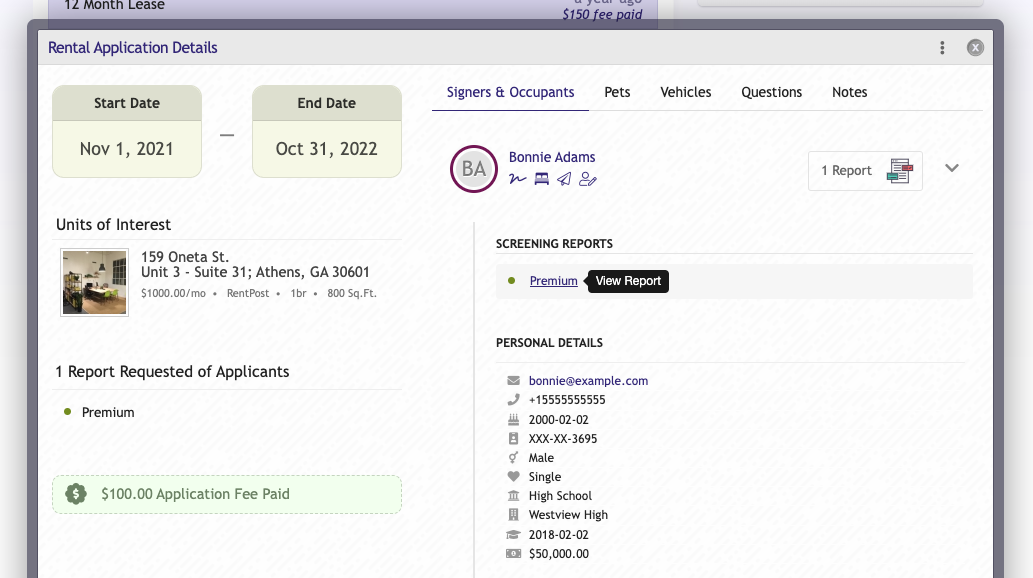Screen dimensions: 1033x578
Task: Click the Start Date Nov 1, 2021 box
Action: tap(127, 131)
